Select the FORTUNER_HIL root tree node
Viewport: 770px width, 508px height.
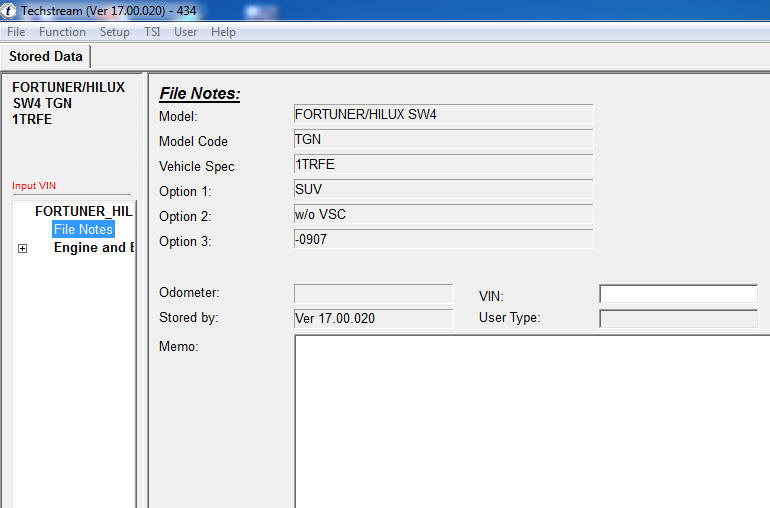click(83, 211)
